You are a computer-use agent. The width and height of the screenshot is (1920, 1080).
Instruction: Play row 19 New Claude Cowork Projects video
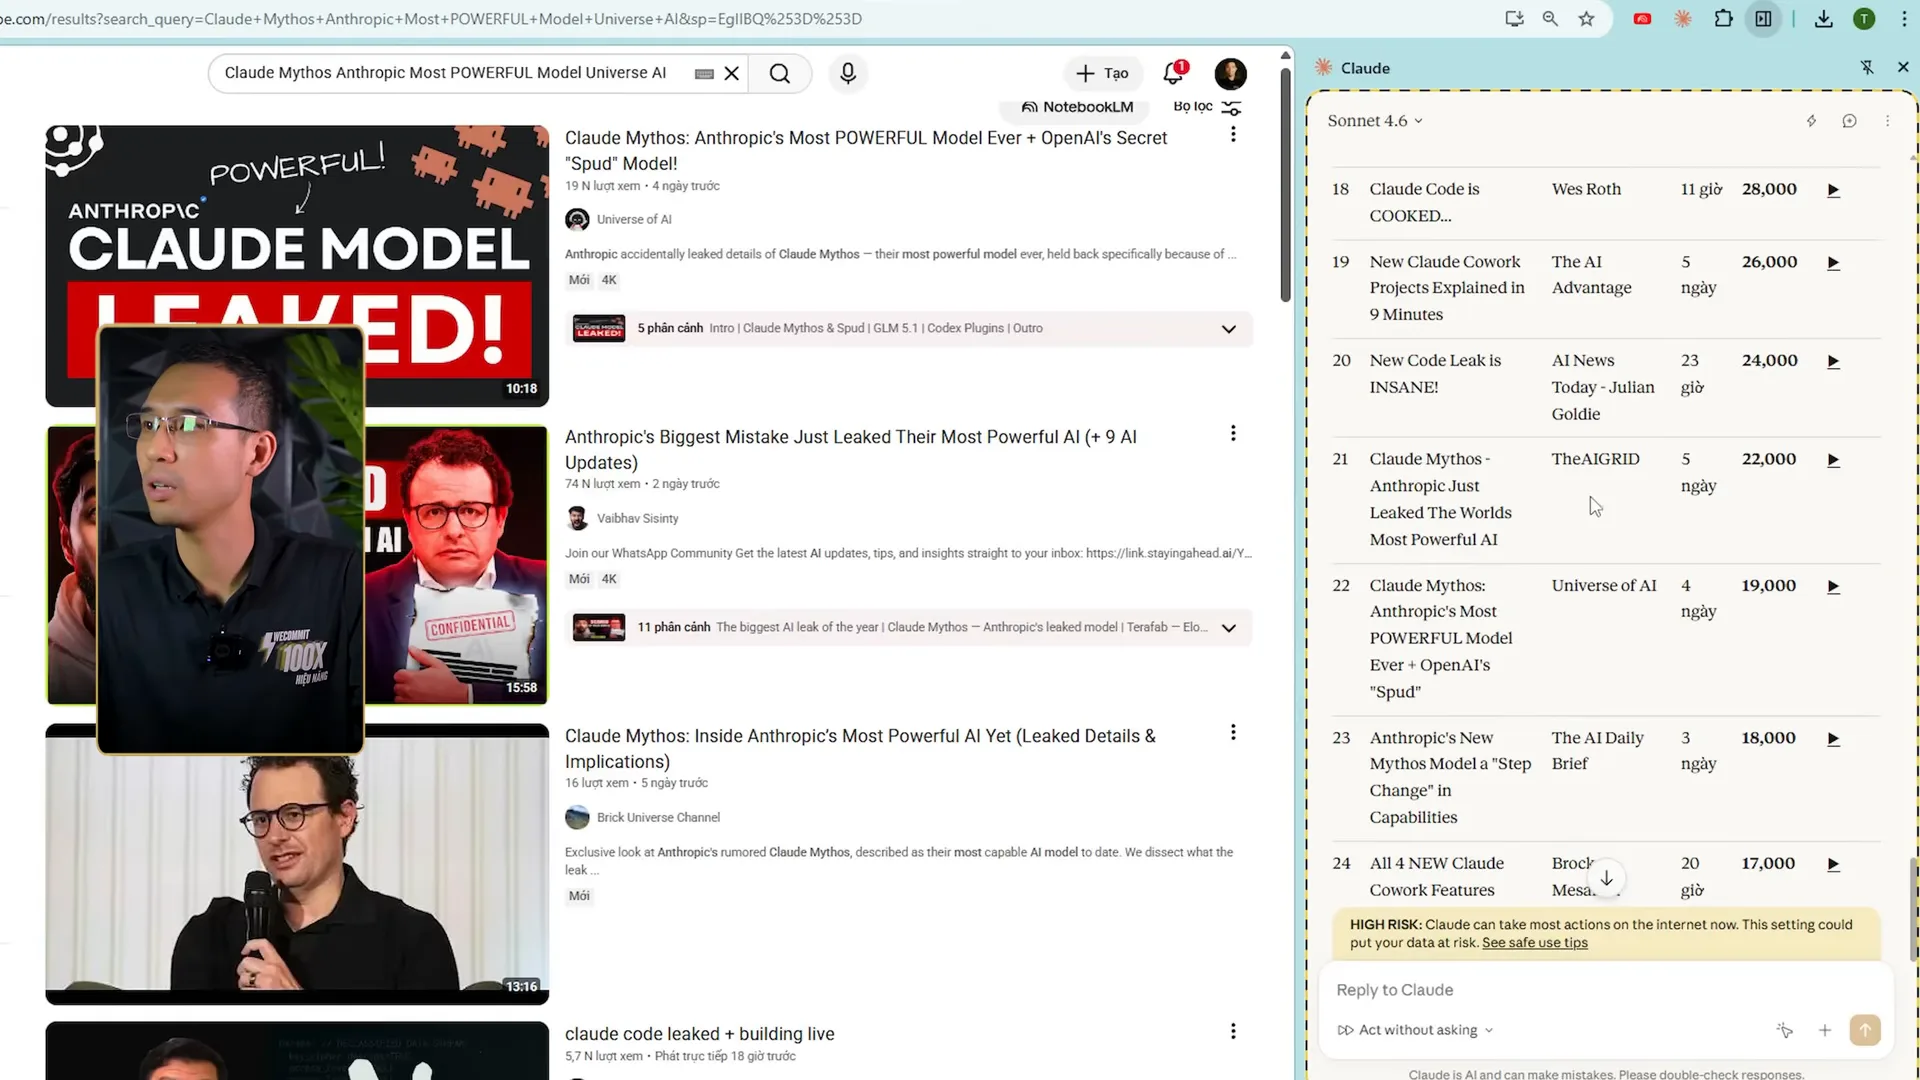[x=1833, y=263]
